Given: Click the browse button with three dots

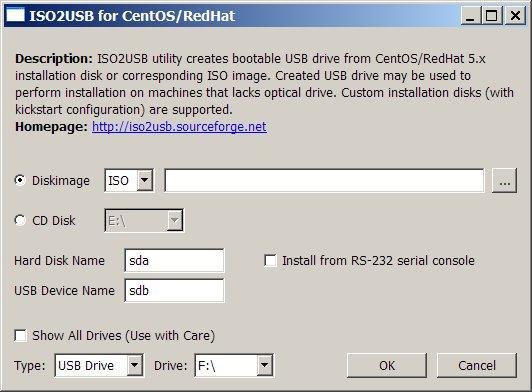Looking at the screenshot, I should pos(505,181).
